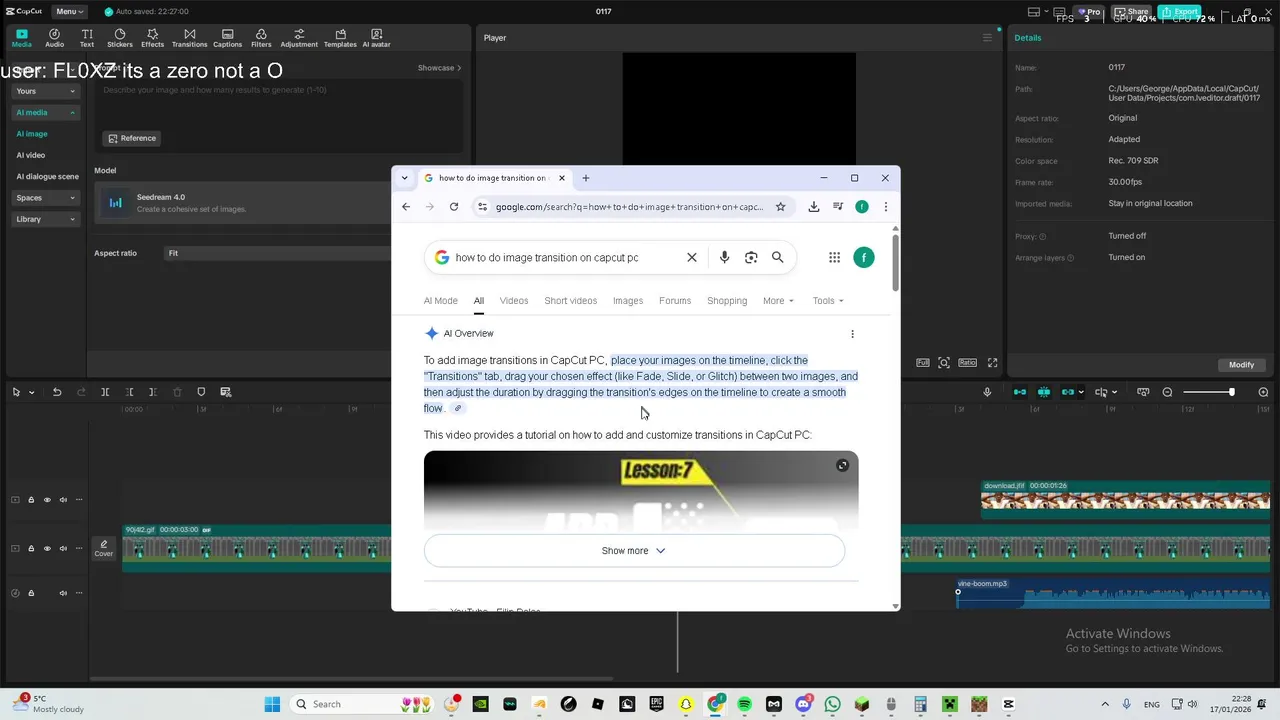
Task: Click the timeline zoom slider handle
Action: pos(1231,392)
